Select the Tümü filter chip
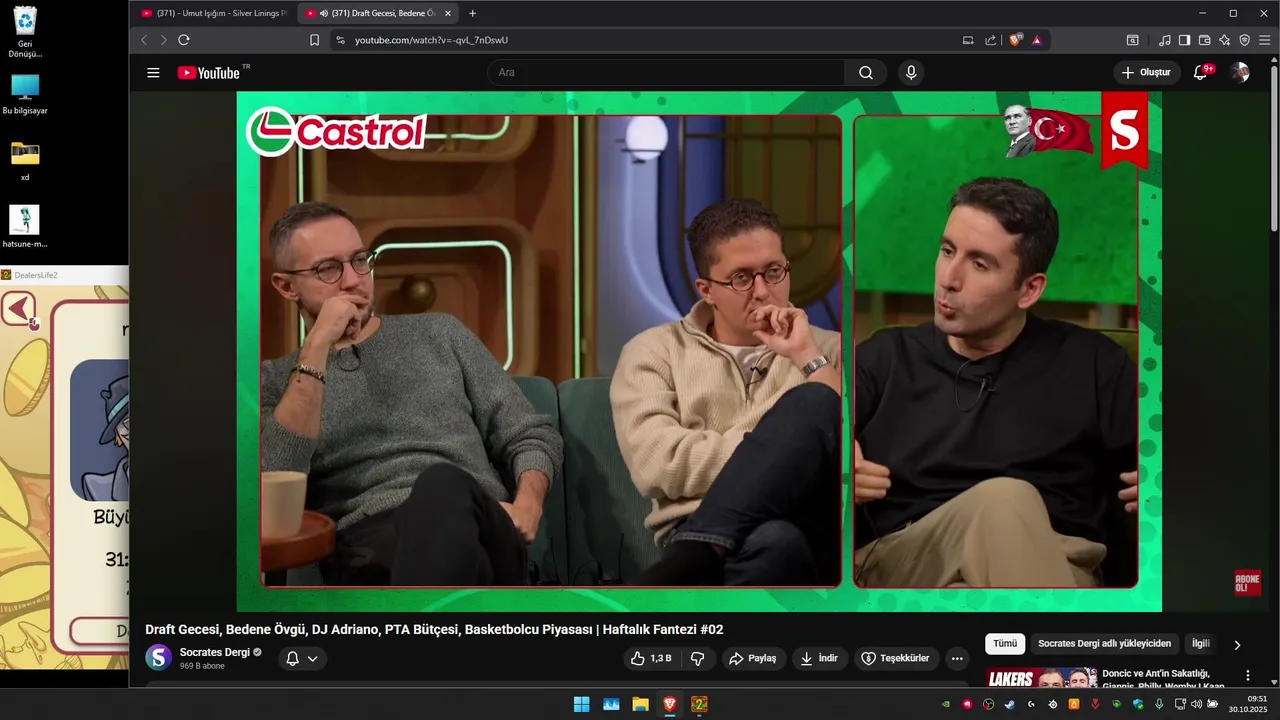This screenshot has width=1280, height=720. pos(1005,644)
